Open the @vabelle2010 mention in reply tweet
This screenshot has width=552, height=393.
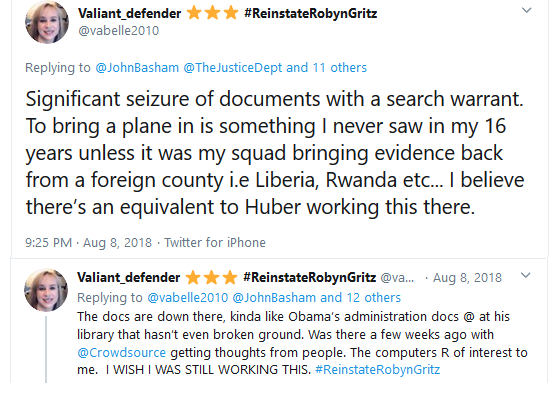tap(188, 298)
